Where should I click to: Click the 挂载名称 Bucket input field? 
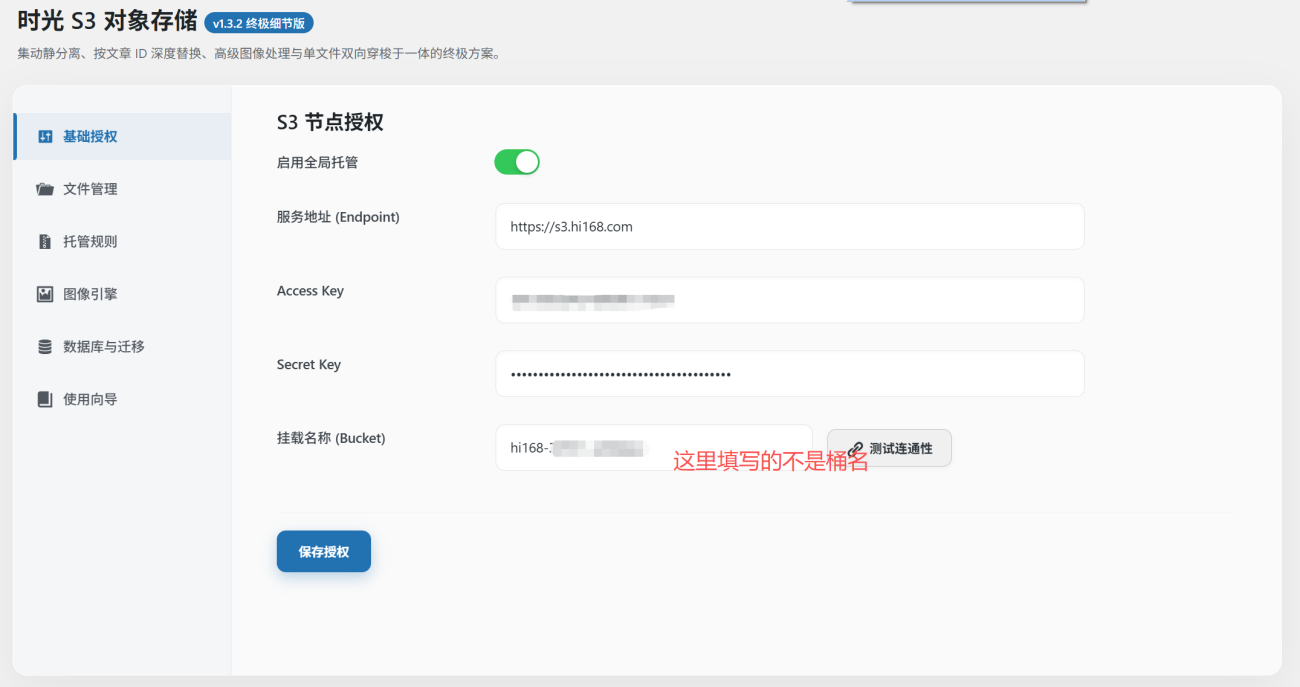pos(653,448)
